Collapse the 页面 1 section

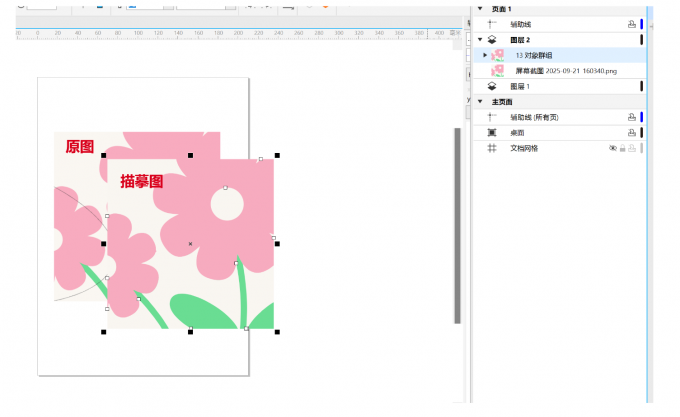479,8
